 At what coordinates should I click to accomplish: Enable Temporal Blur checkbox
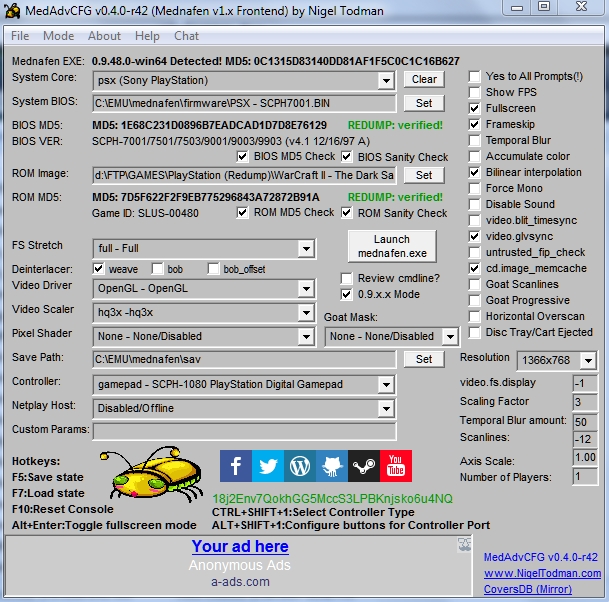coord(475,140)
